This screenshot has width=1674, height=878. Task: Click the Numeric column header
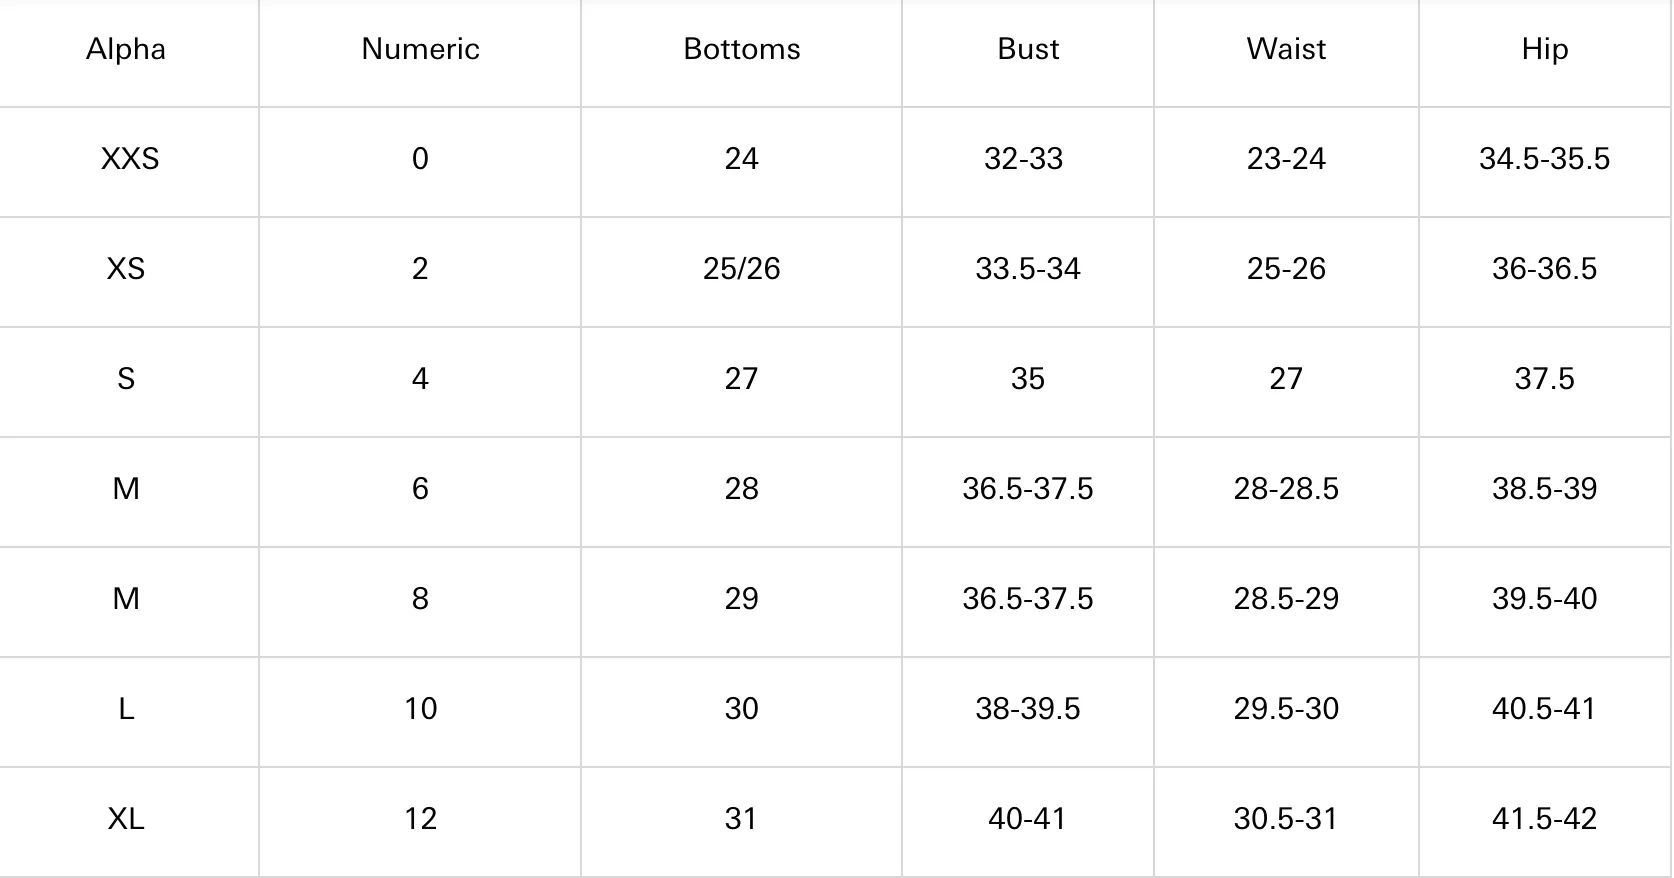point(420,49)
